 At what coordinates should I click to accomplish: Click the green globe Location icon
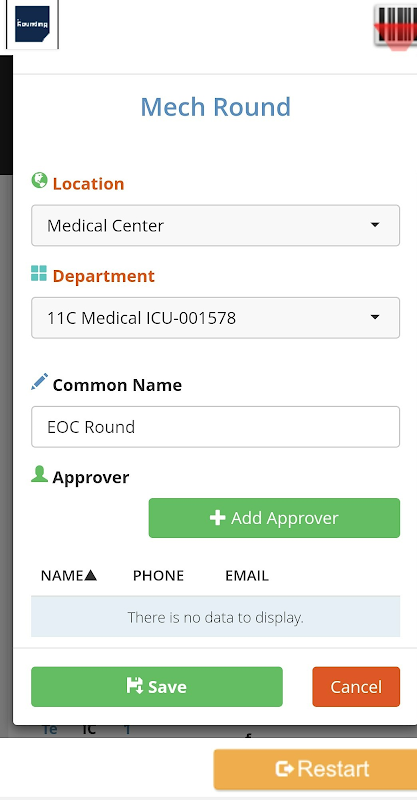tap(39, 181)
